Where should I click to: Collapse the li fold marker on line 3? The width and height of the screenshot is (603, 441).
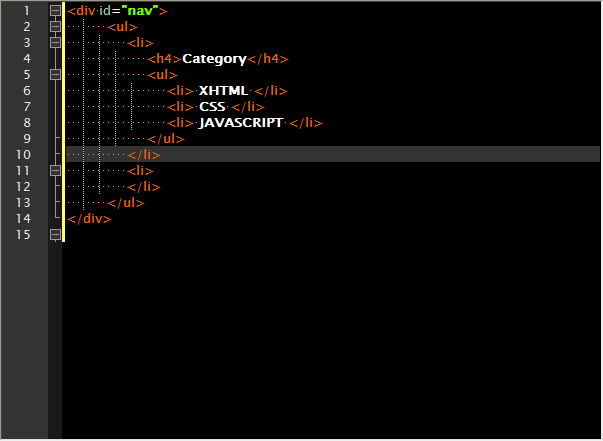(x=55, y=42)
